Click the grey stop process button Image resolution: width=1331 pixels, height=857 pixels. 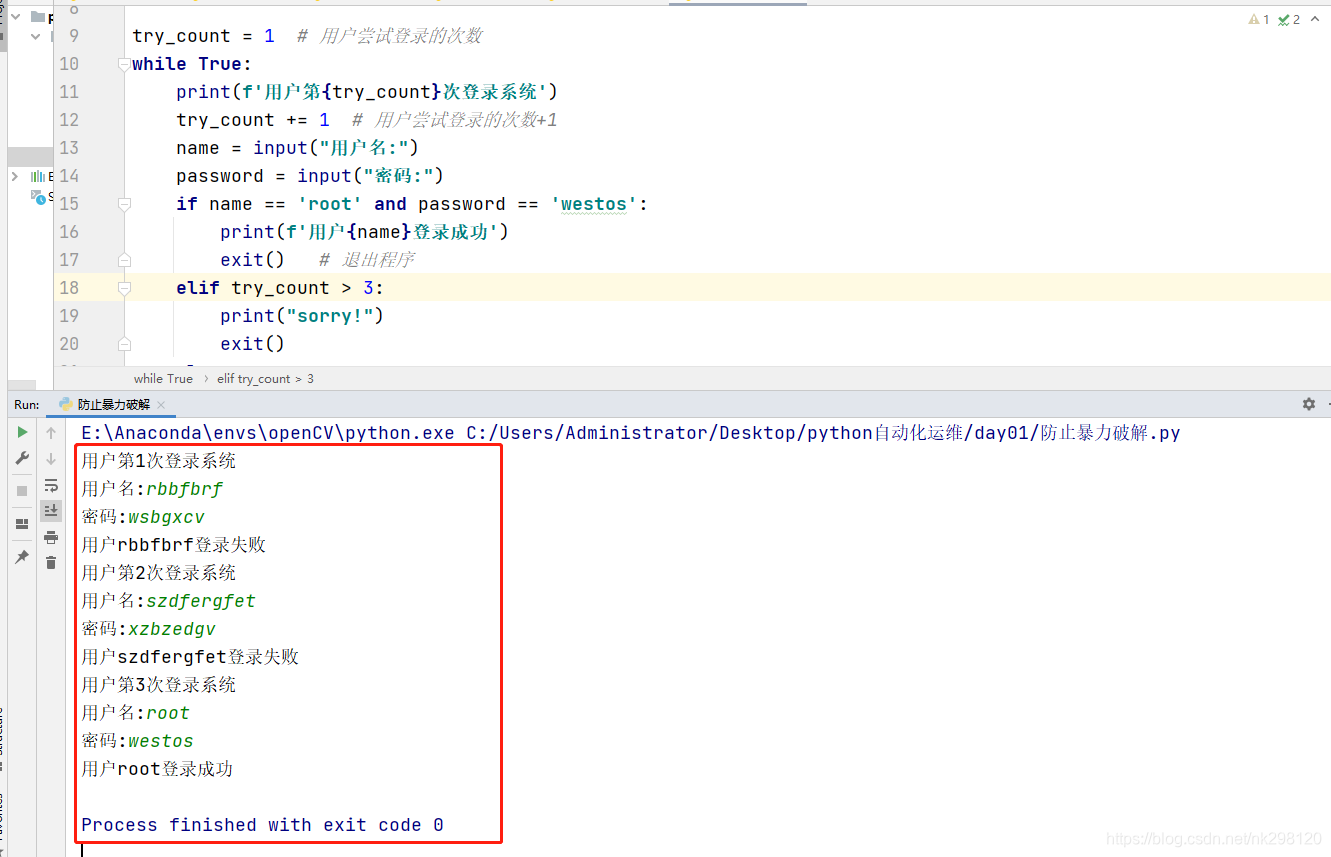[22, 491]
